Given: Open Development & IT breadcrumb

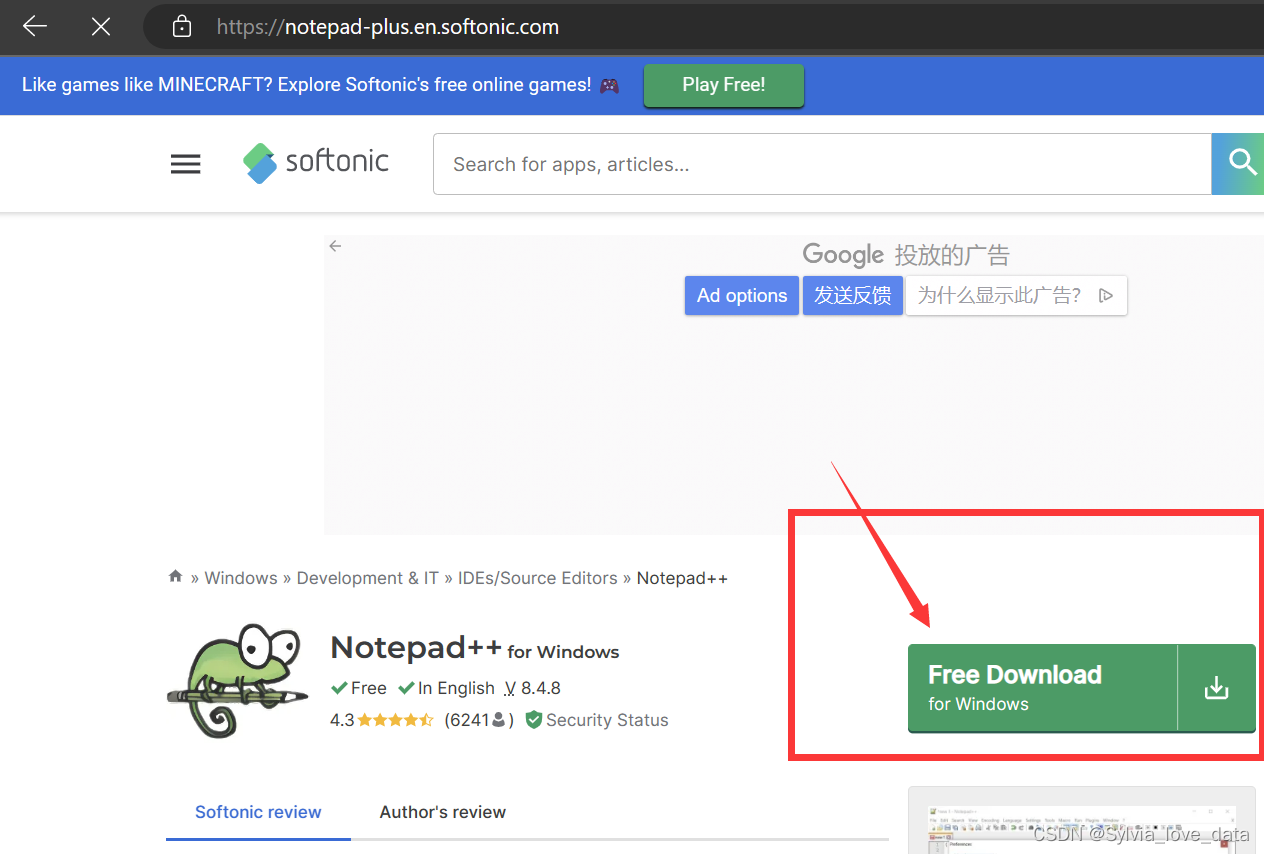Looking at the screenshot, I should click(x=368, y=578).
